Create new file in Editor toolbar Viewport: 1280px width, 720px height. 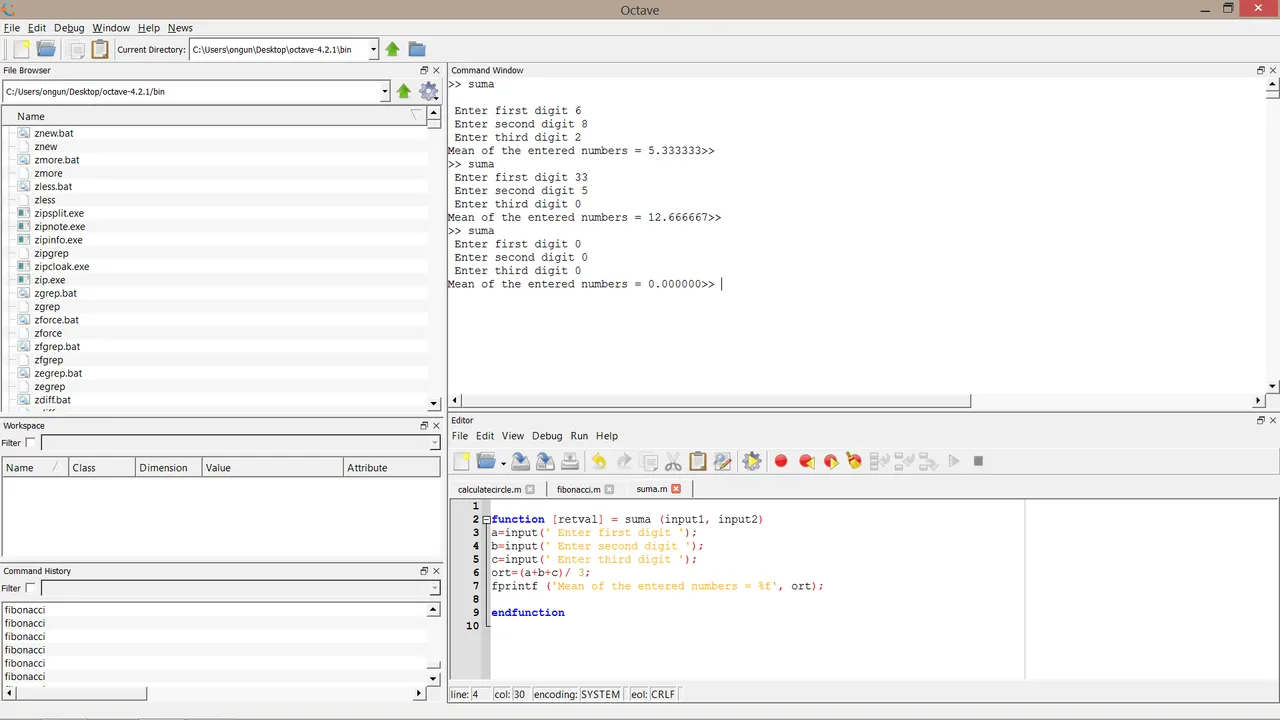click(x=461, y=461)
